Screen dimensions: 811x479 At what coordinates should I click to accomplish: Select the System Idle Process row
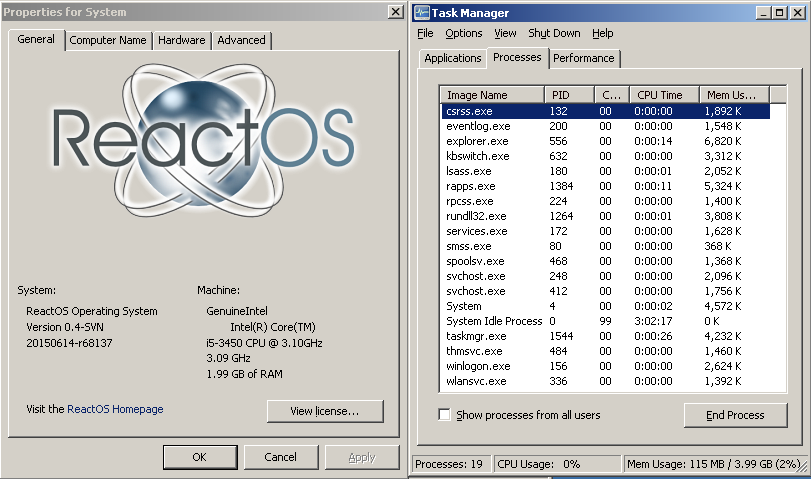[606, 321]
